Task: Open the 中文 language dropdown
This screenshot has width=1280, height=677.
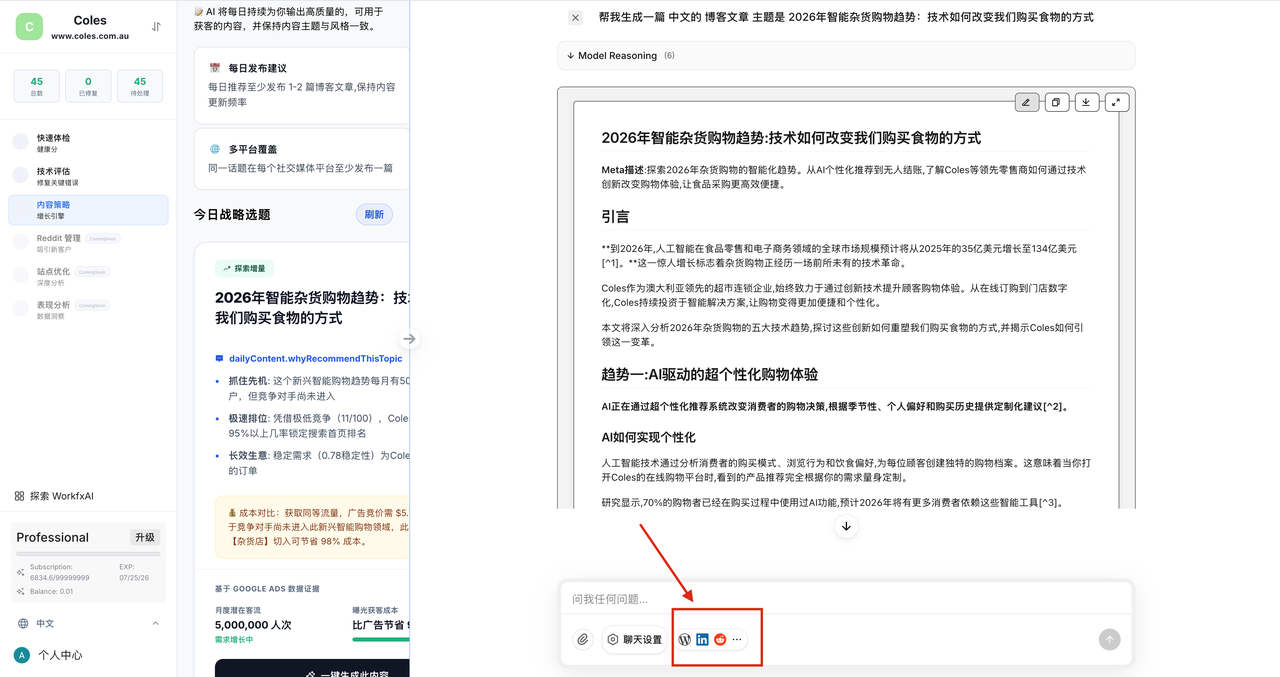Action: (88, 623)
